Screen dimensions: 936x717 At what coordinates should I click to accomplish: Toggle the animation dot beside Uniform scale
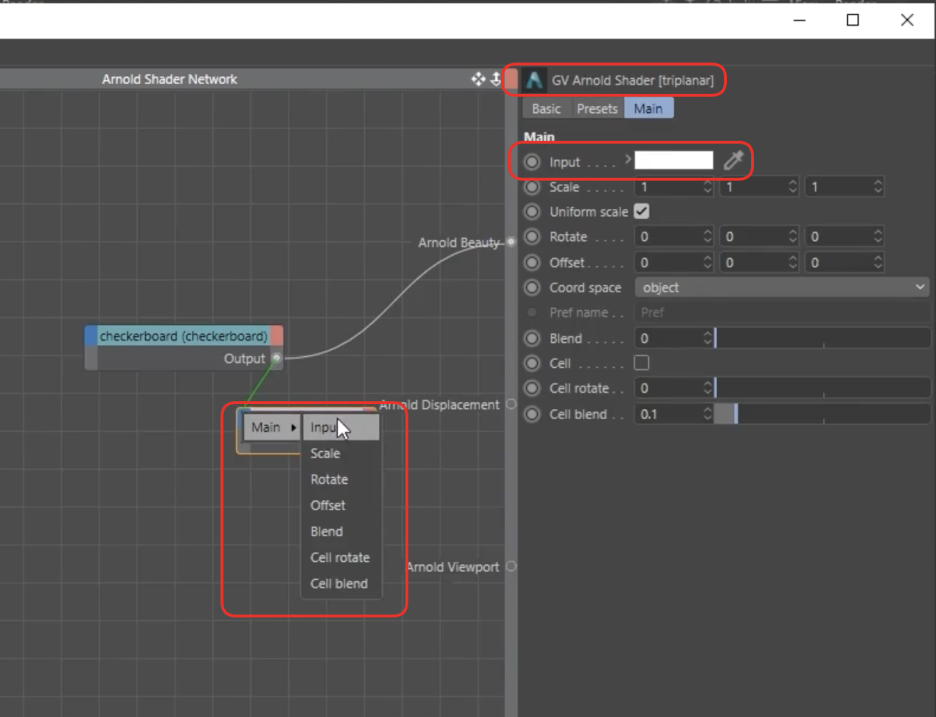(532, 212)
